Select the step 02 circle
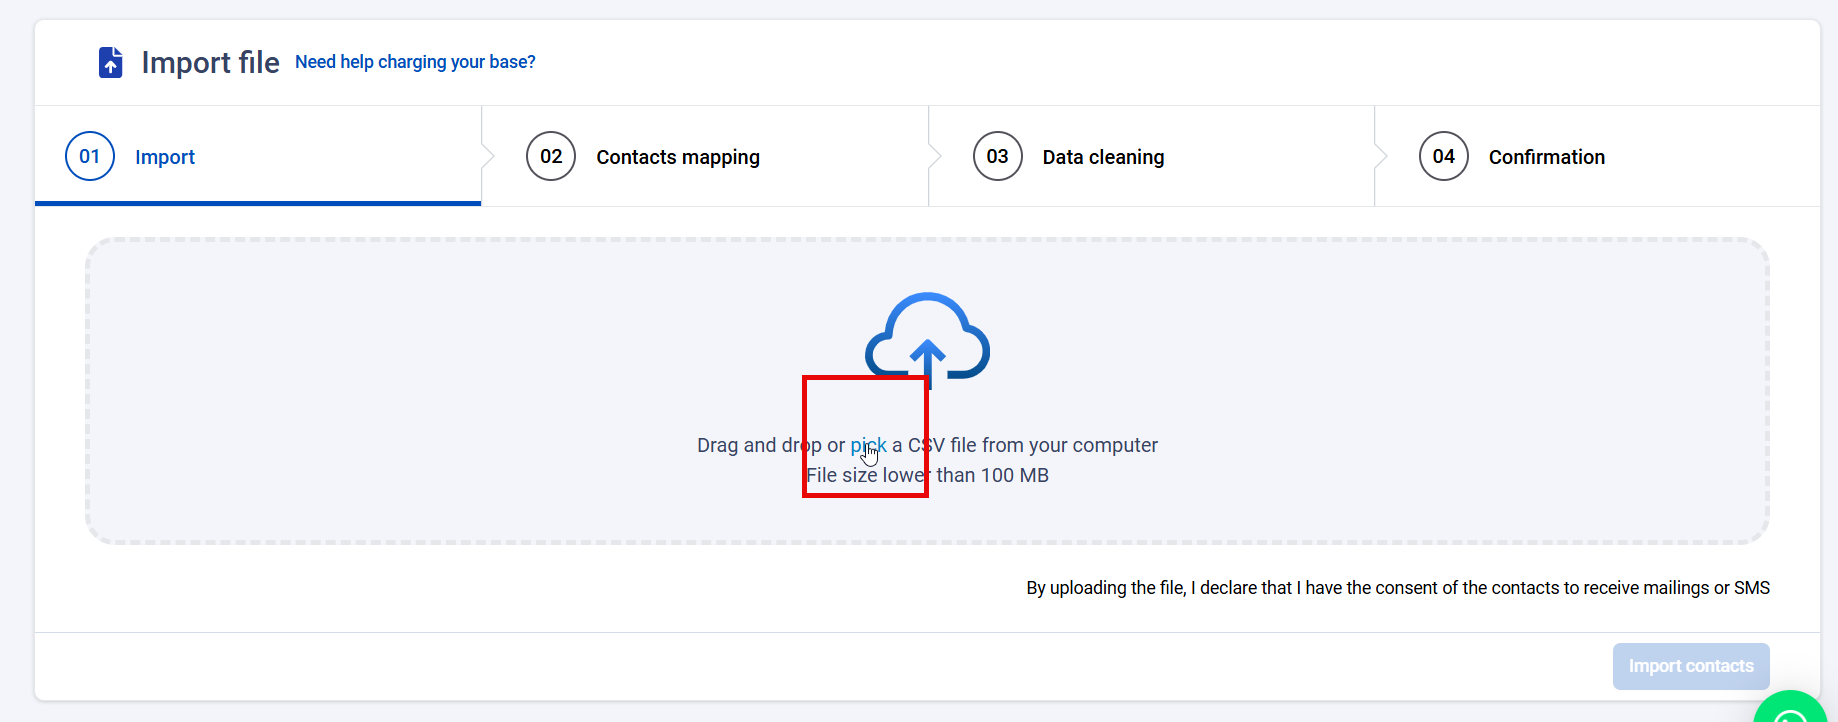 point(551,157)
